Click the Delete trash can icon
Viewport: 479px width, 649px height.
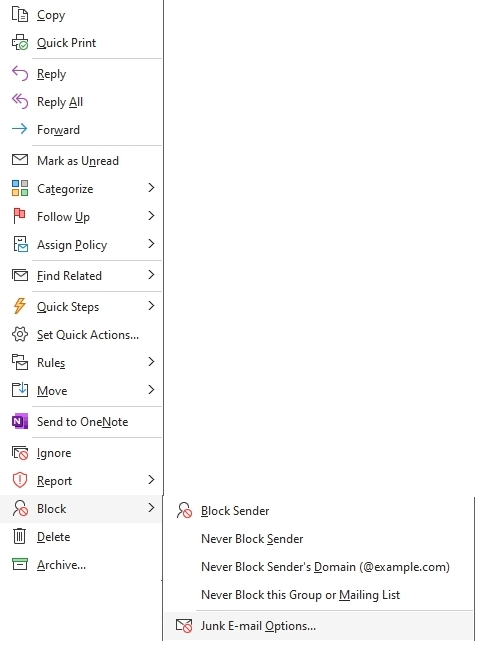tap(19, 536)
